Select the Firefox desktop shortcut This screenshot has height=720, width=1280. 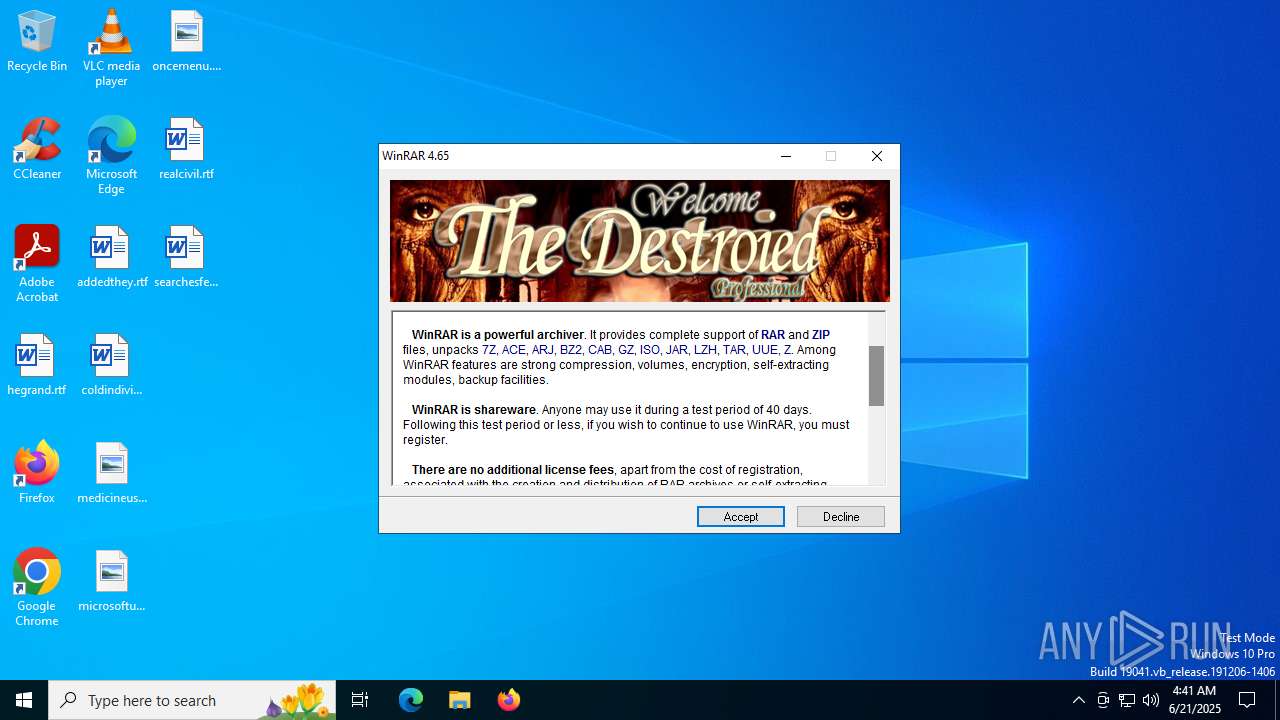(x=37, y=473)
